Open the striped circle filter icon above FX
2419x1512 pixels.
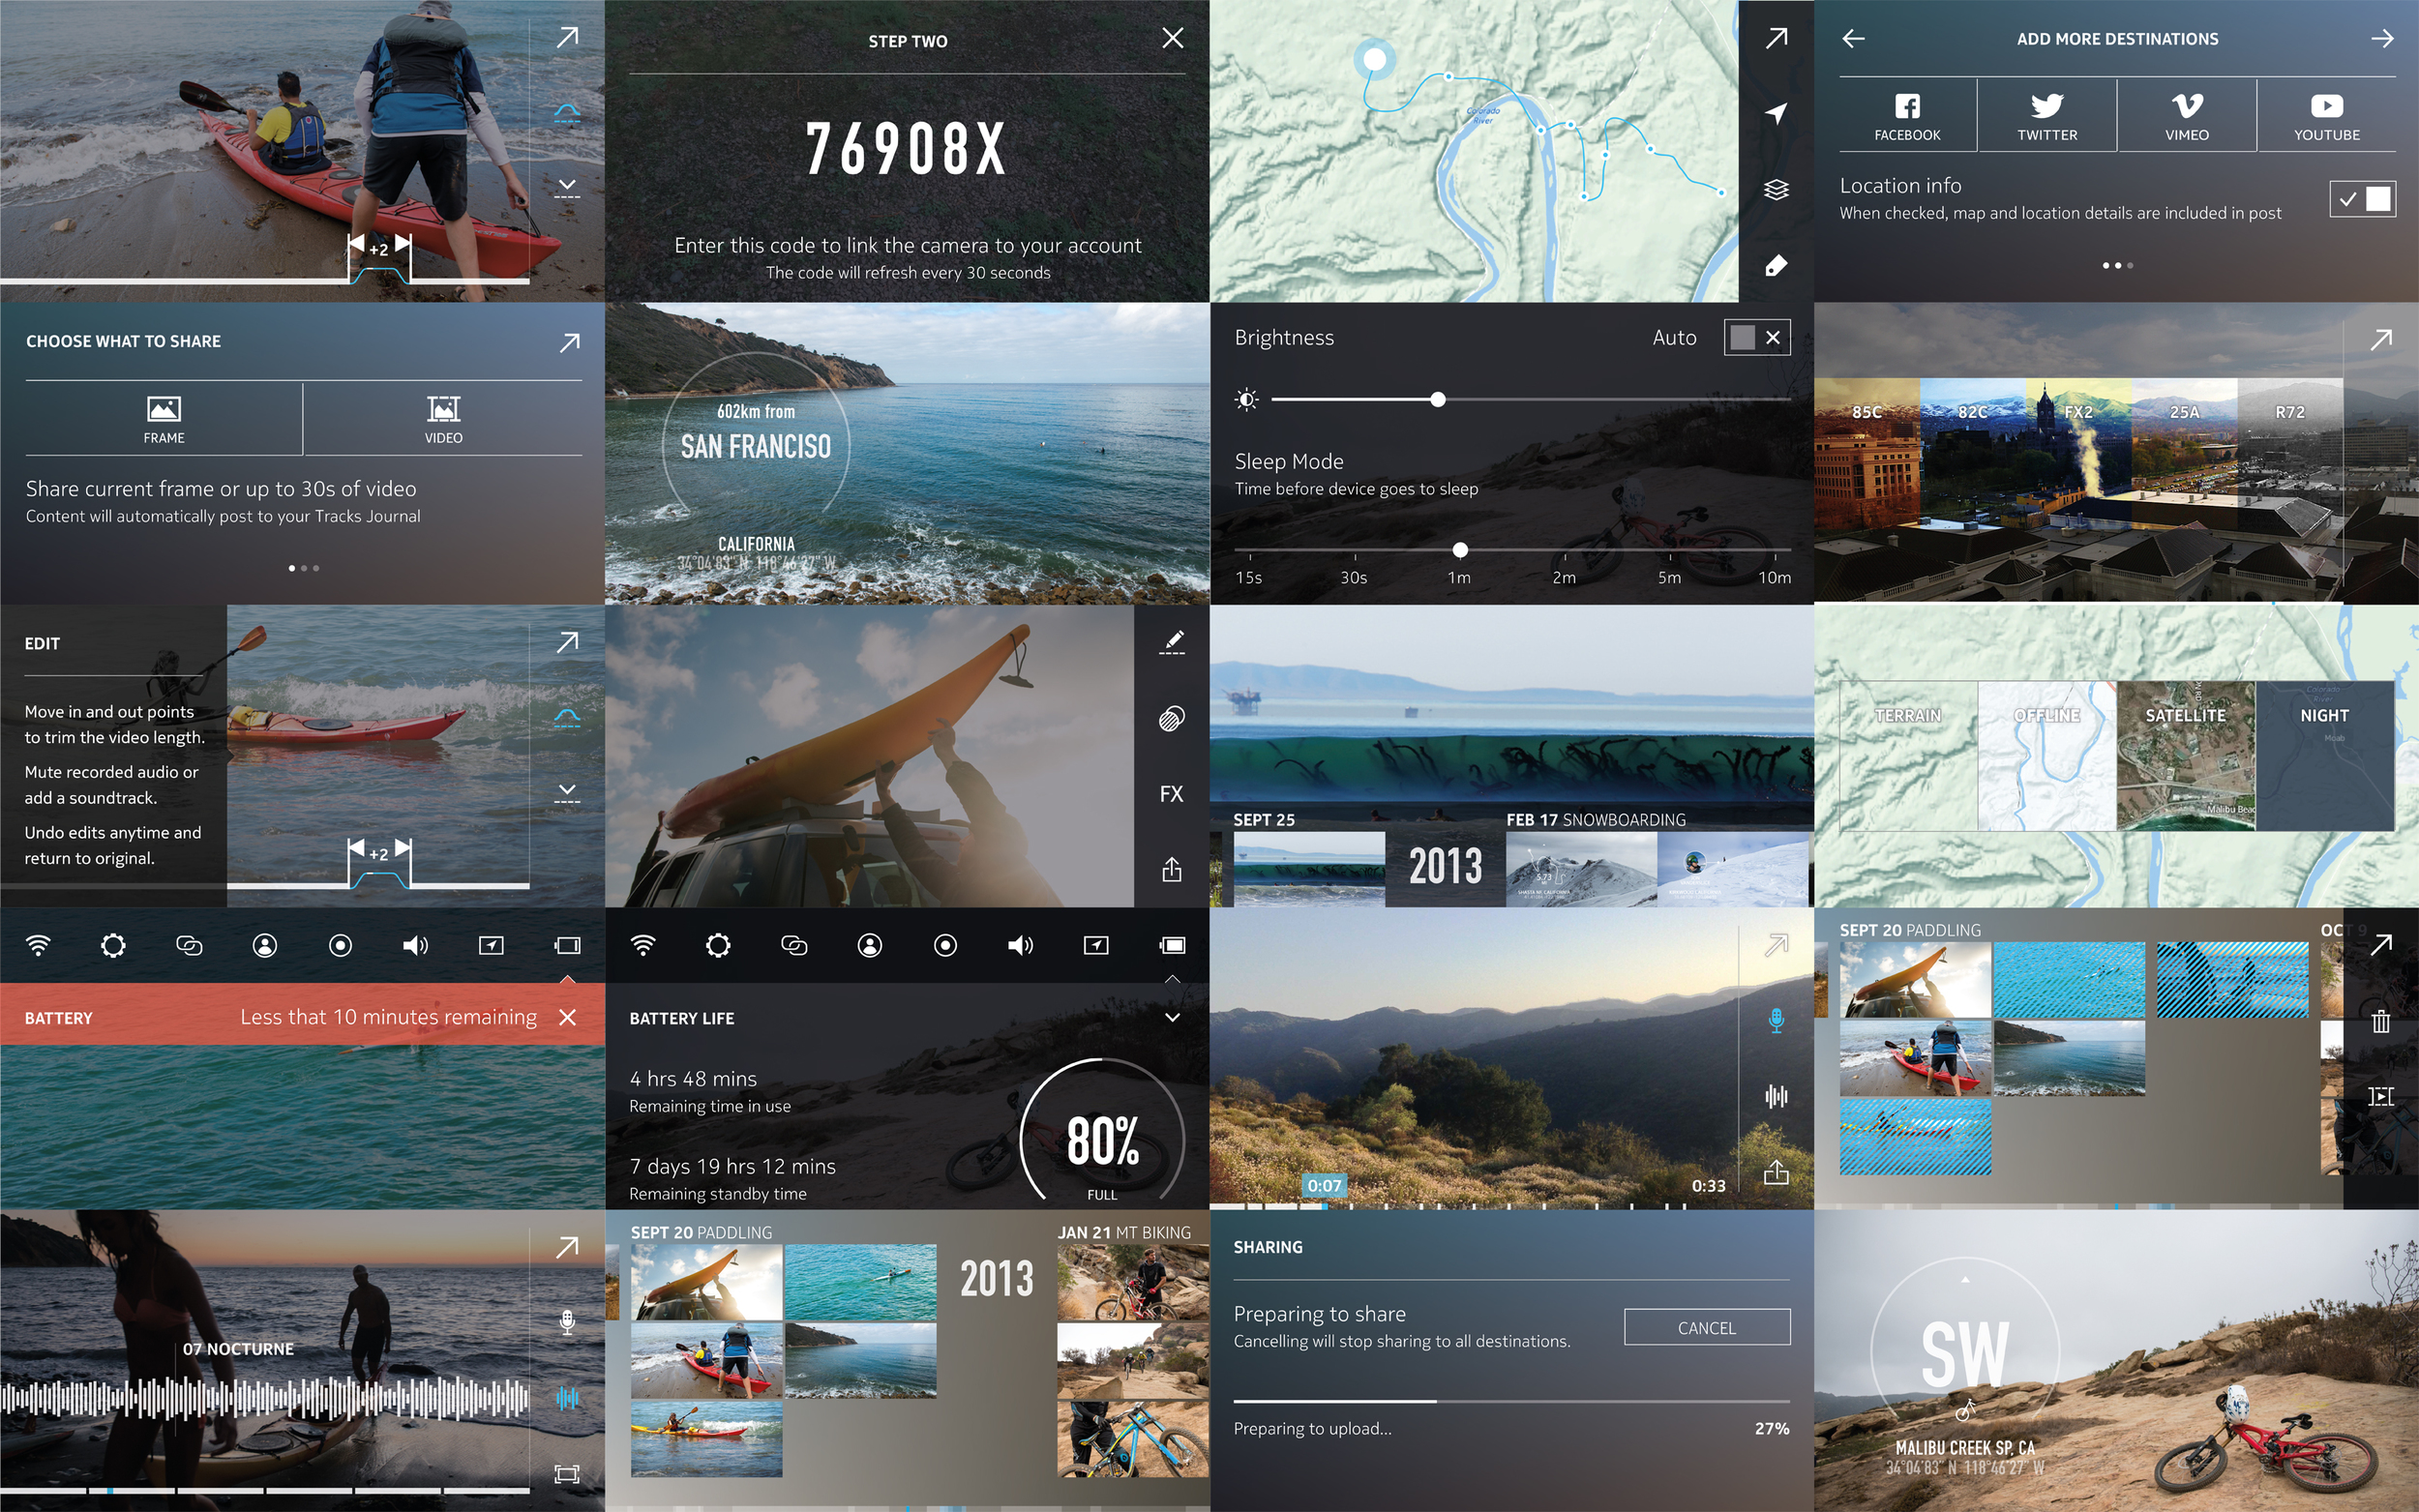[x=1172, y=718]
